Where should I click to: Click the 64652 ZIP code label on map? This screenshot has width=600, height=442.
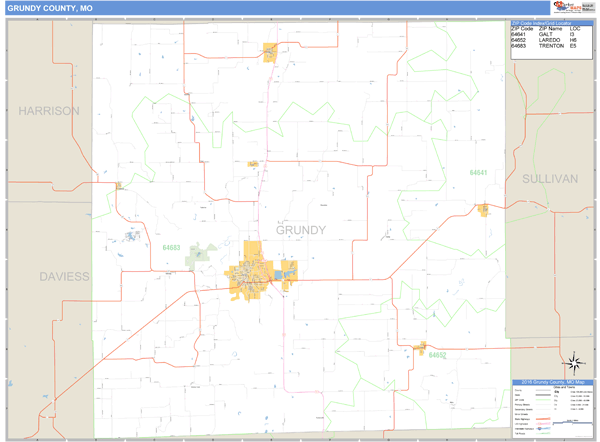[437, 355]
